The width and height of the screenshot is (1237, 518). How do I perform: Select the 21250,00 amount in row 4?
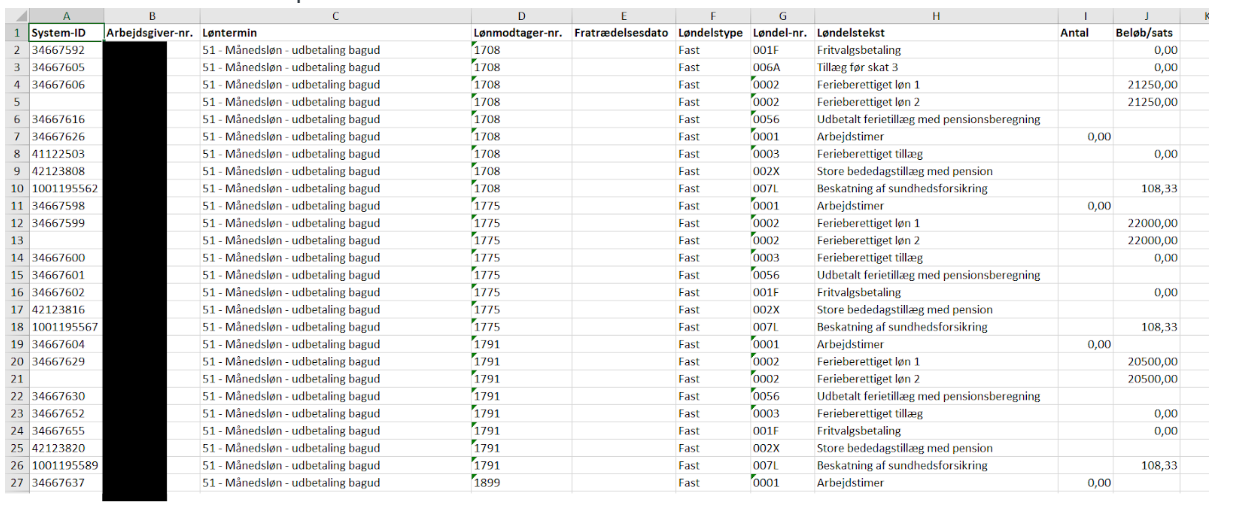pyautogui.click(x=1146, y=85)
